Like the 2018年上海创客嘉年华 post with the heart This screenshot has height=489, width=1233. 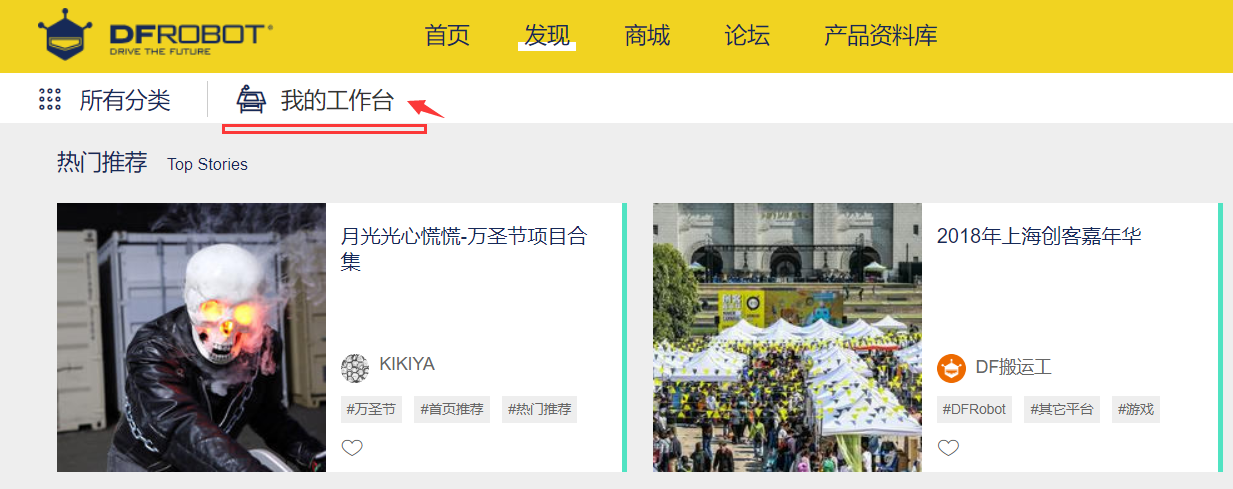[948, 448]
